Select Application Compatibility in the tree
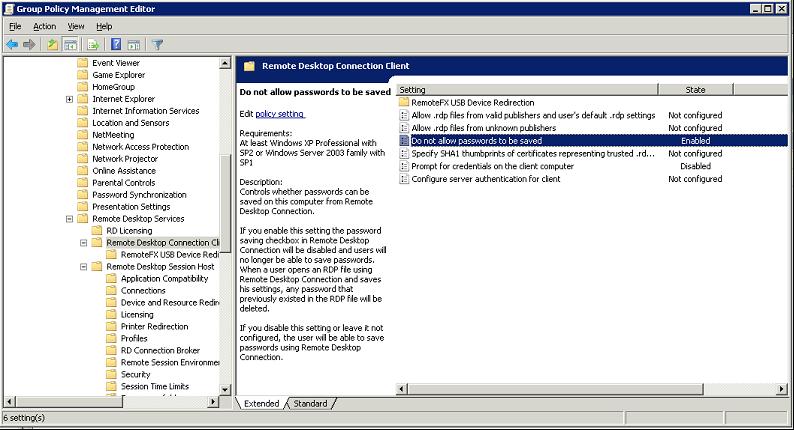The width and height of the screenshot is (794, 430). (164, 279)
